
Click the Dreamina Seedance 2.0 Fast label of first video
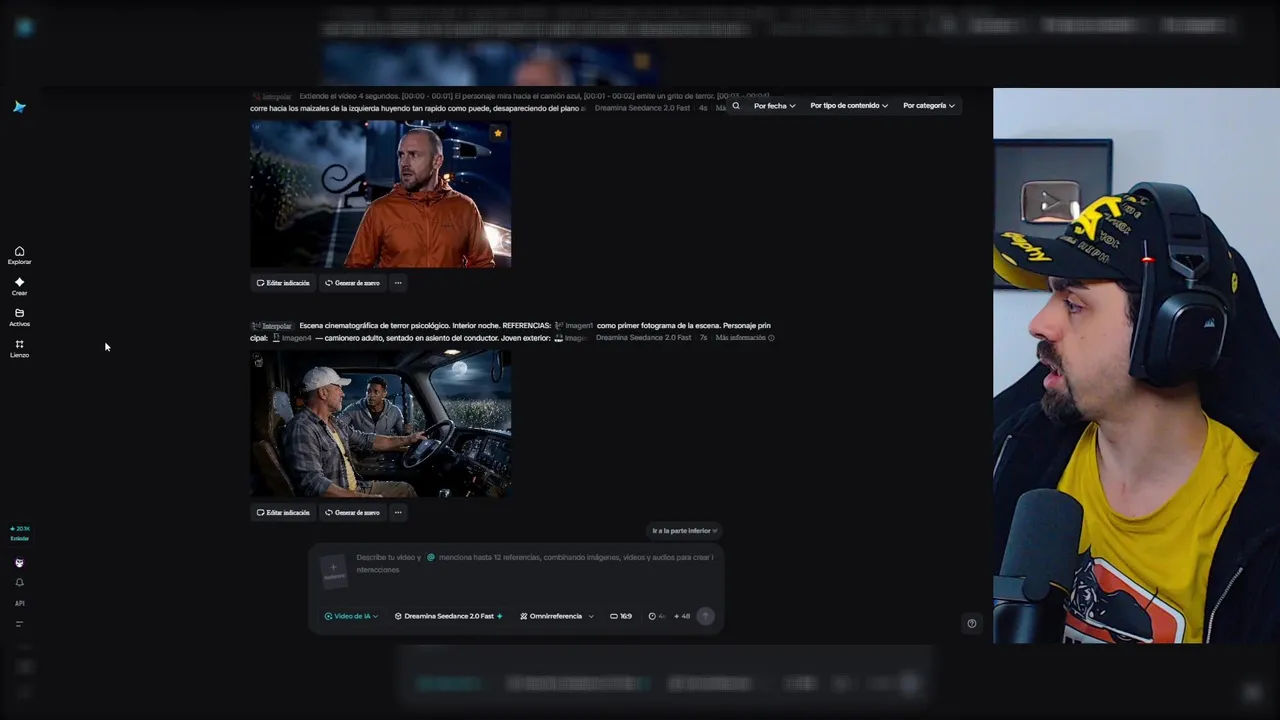[x=642, y=108]
